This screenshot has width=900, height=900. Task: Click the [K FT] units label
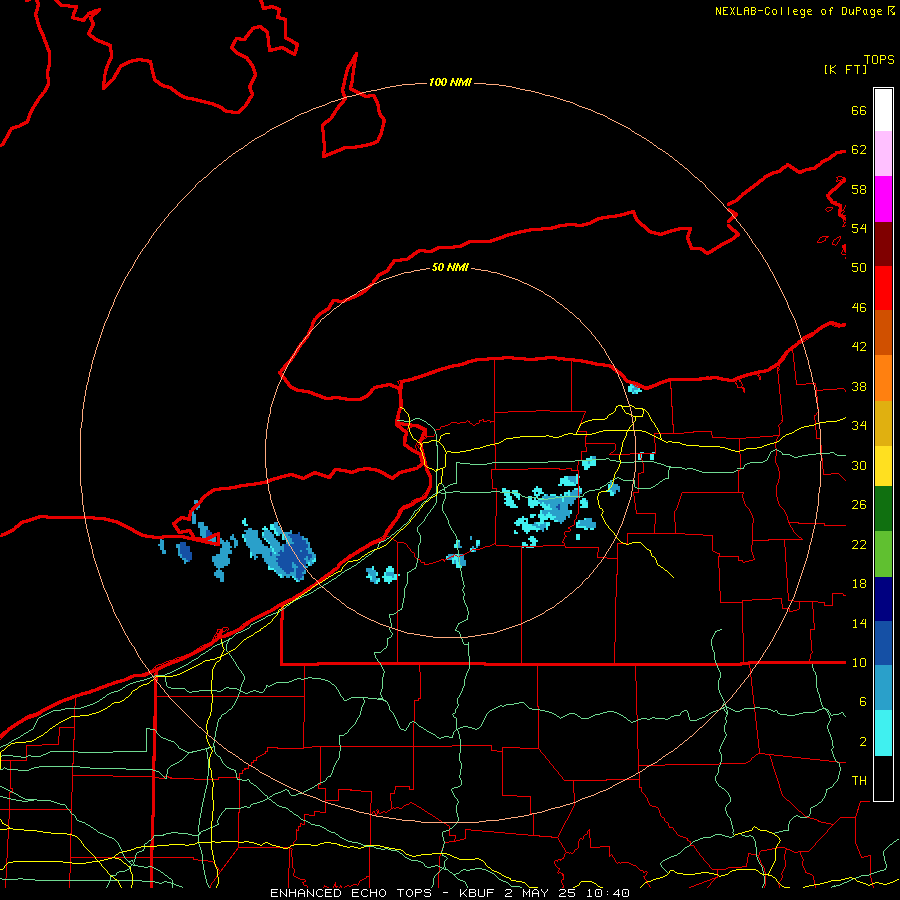[x=845, y=70]
